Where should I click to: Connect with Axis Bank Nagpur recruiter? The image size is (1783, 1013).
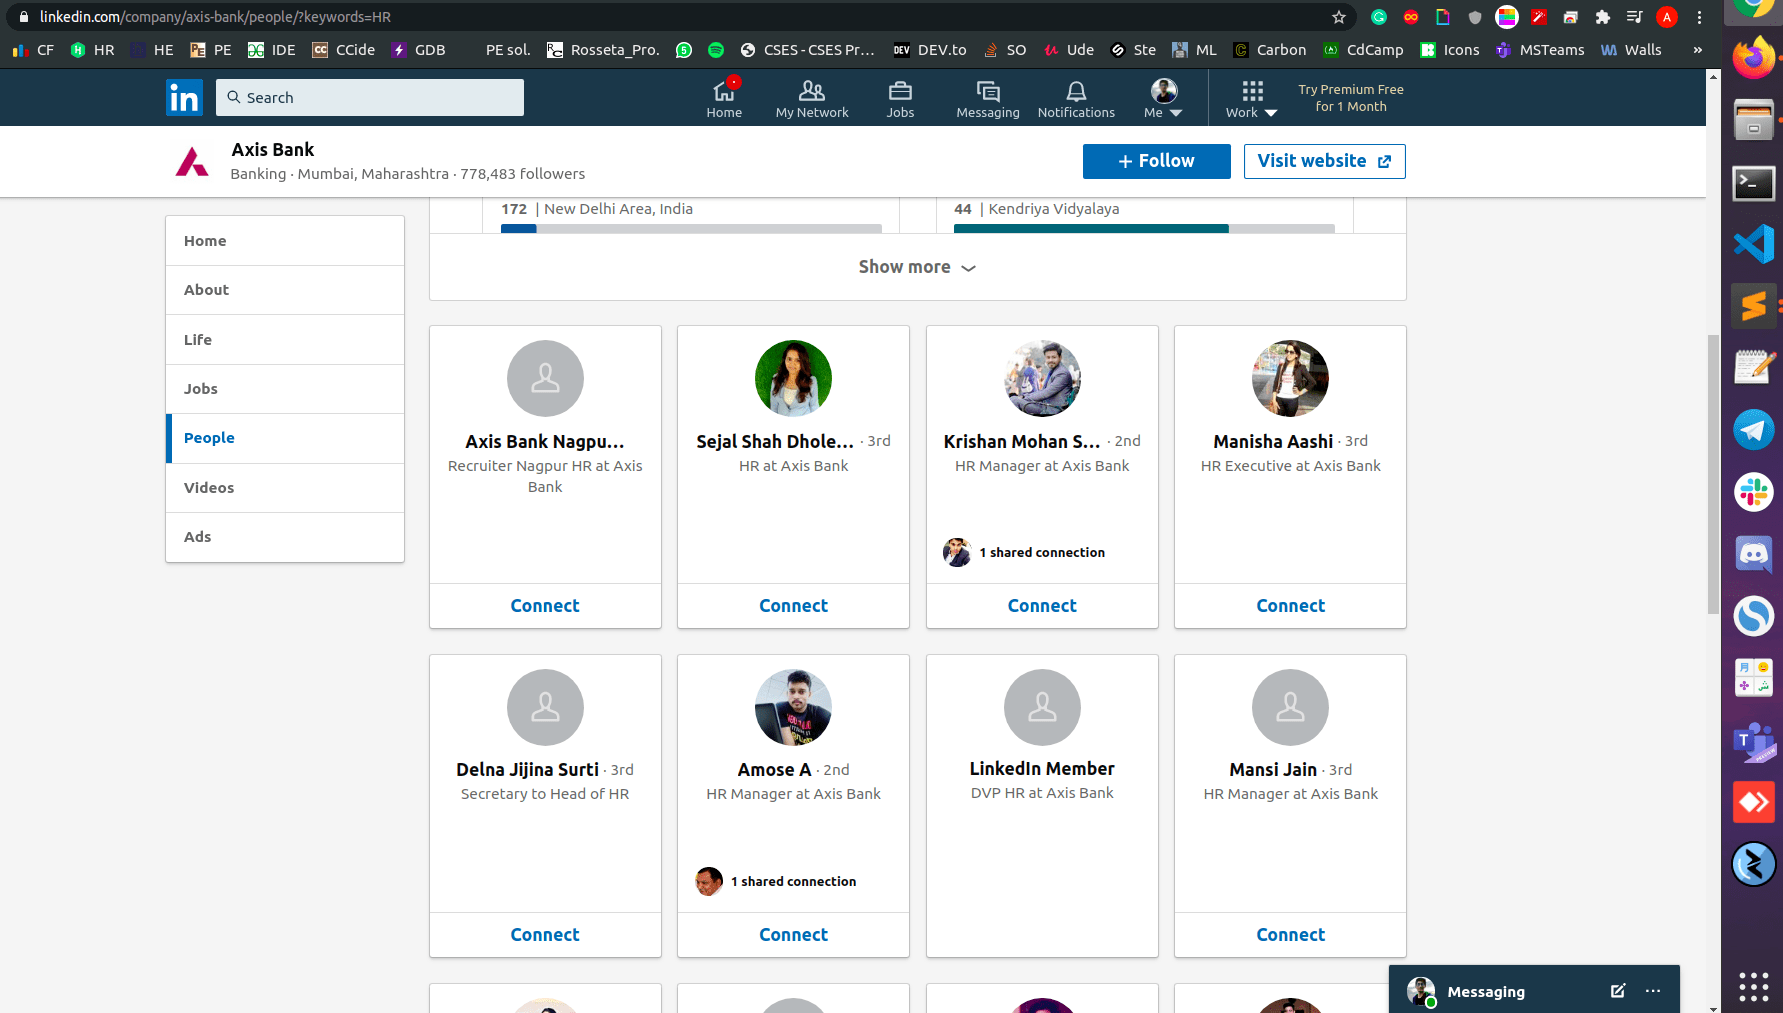(x=545, y=606)
